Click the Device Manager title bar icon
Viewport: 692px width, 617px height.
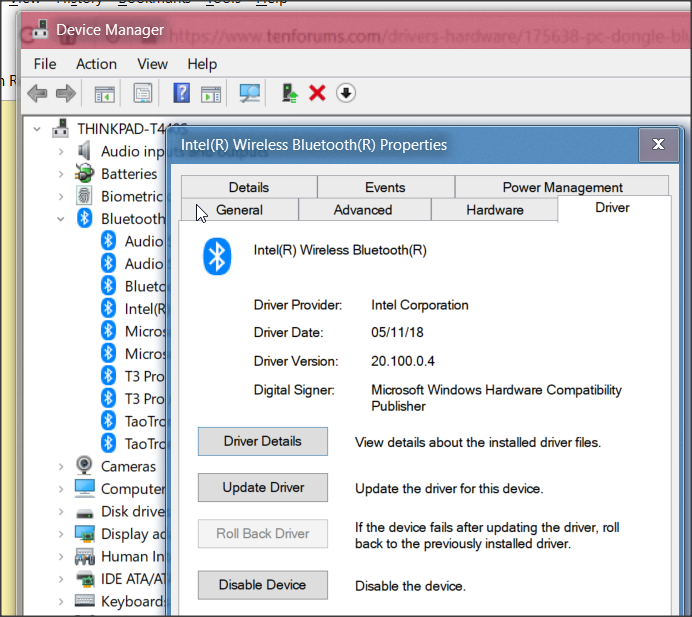[x=40, y=30]
